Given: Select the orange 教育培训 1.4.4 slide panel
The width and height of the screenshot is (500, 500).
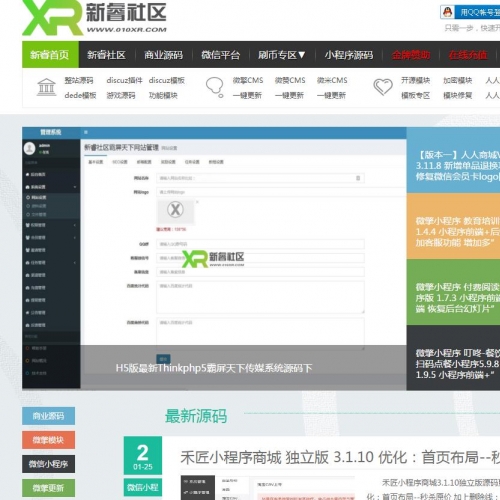Looking at the screenshot, I should click(x=453, y=226).
